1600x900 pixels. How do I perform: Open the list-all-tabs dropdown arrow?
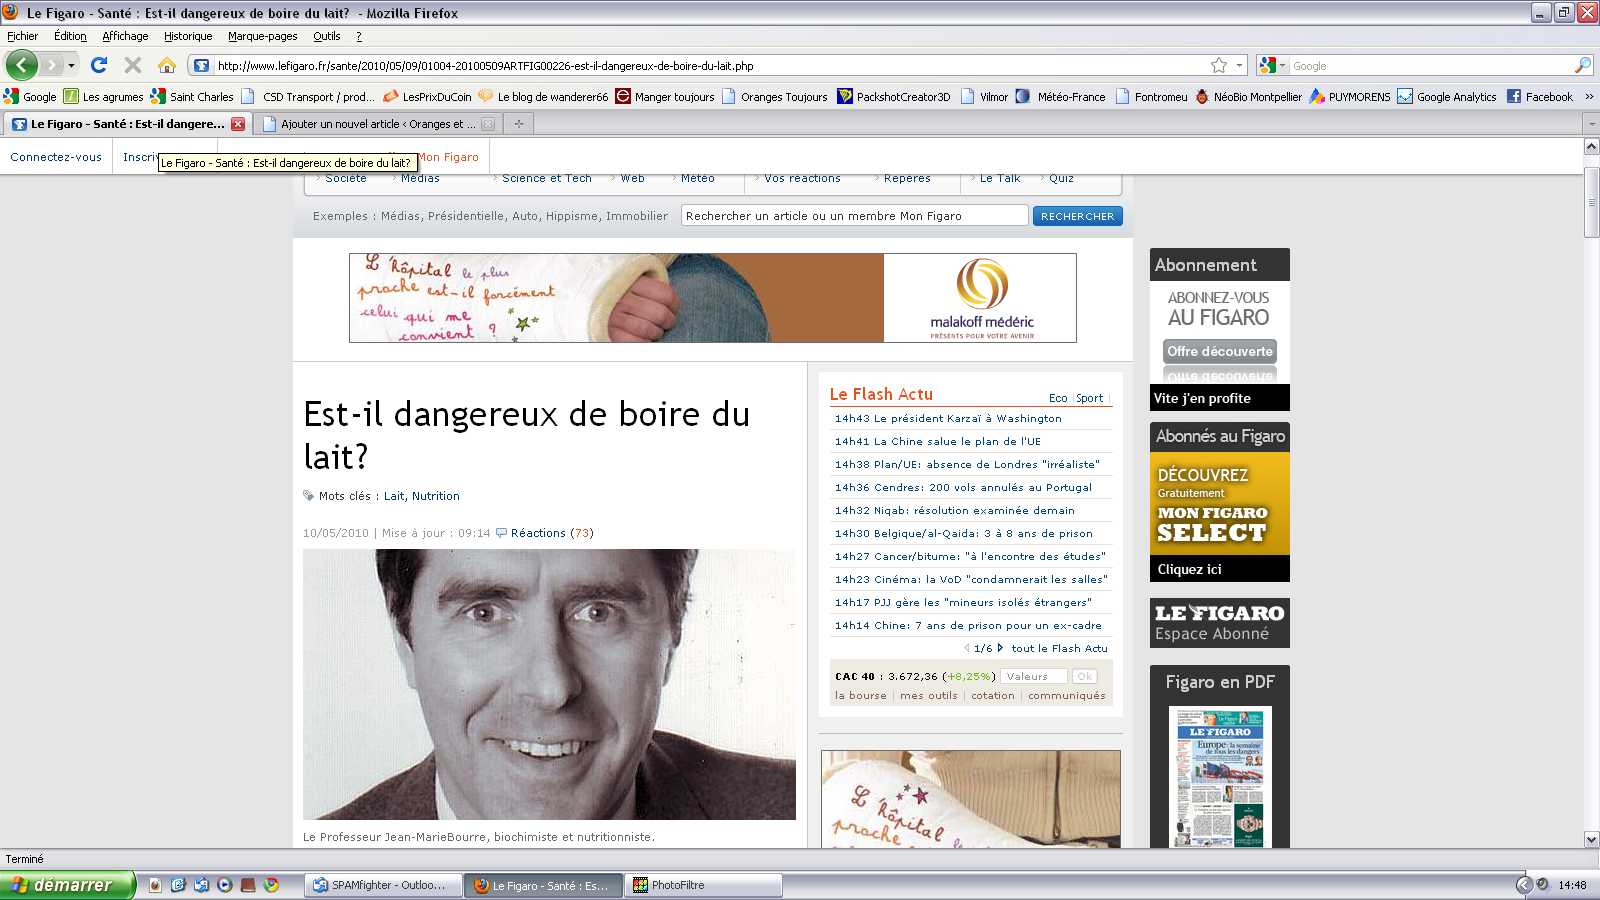coord(1591,124)
